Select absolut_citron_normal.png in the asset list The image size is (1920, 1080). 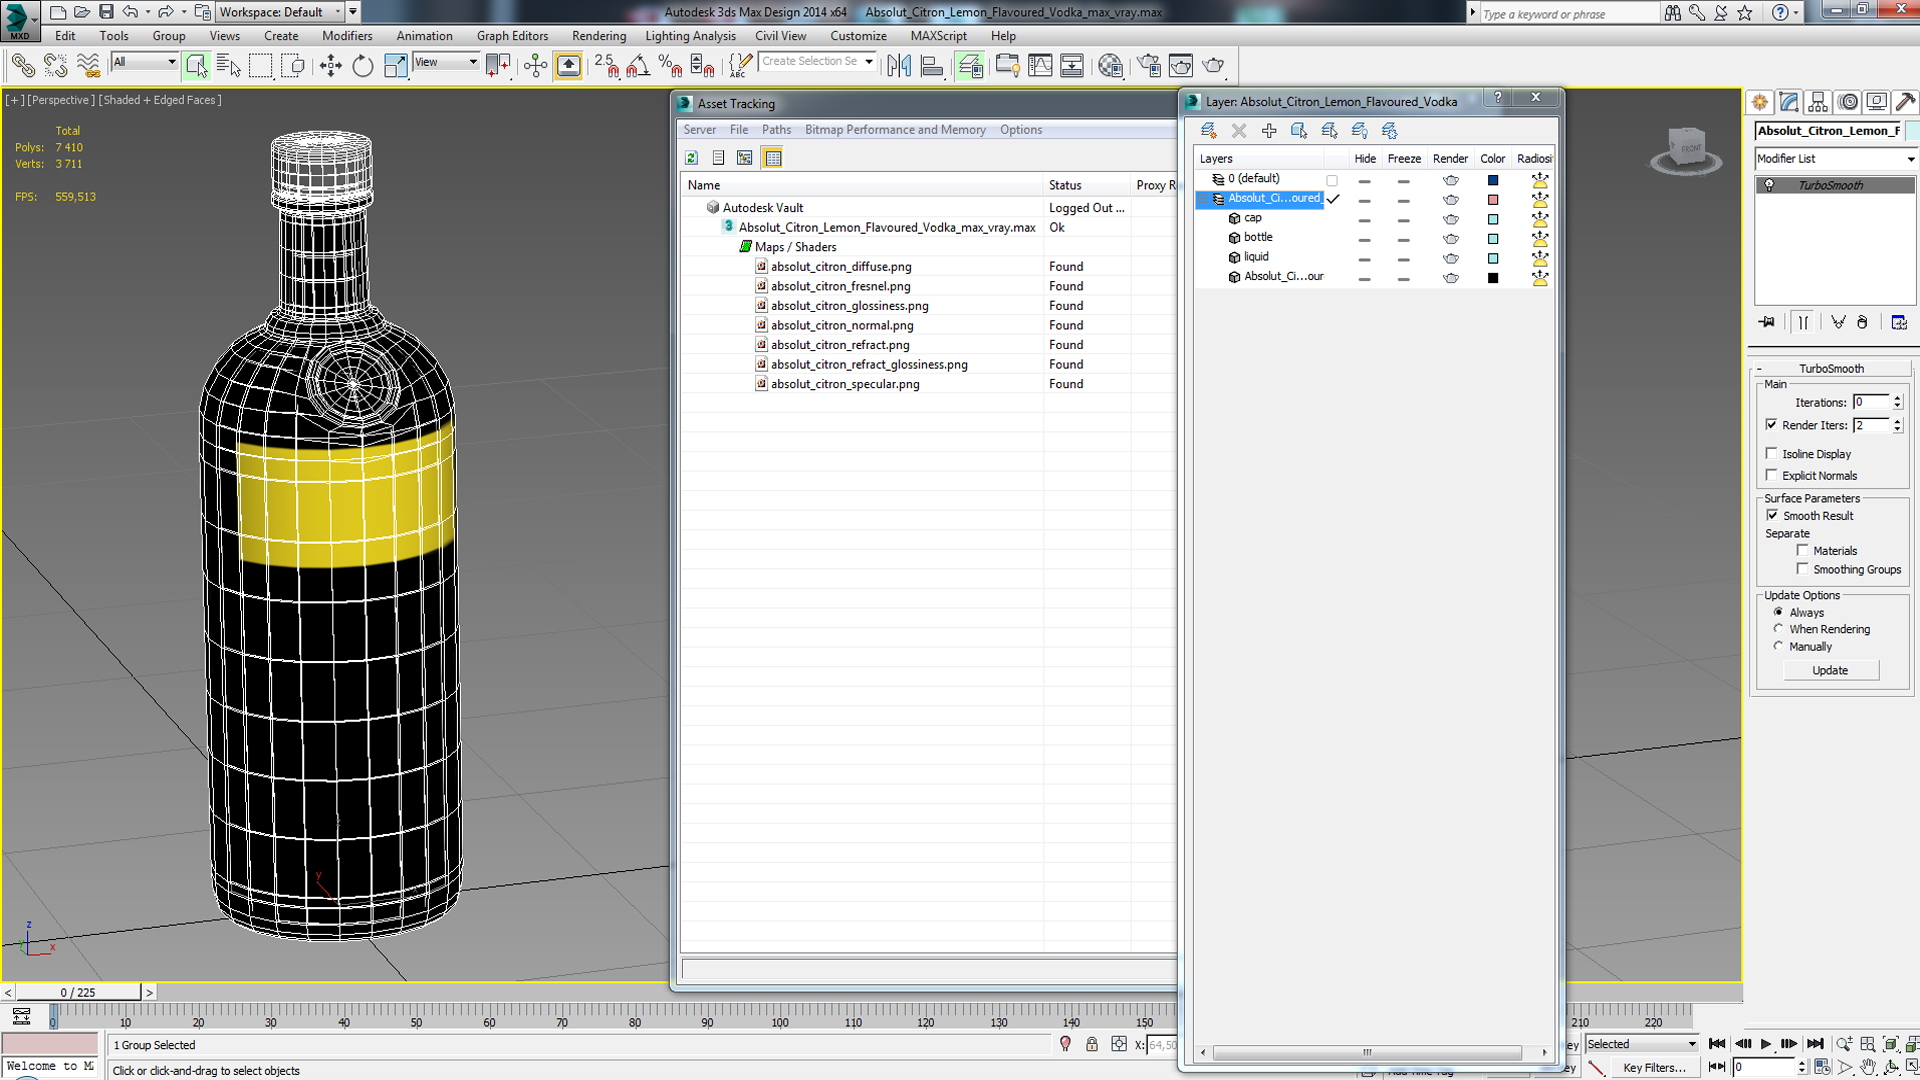[841, 325]
